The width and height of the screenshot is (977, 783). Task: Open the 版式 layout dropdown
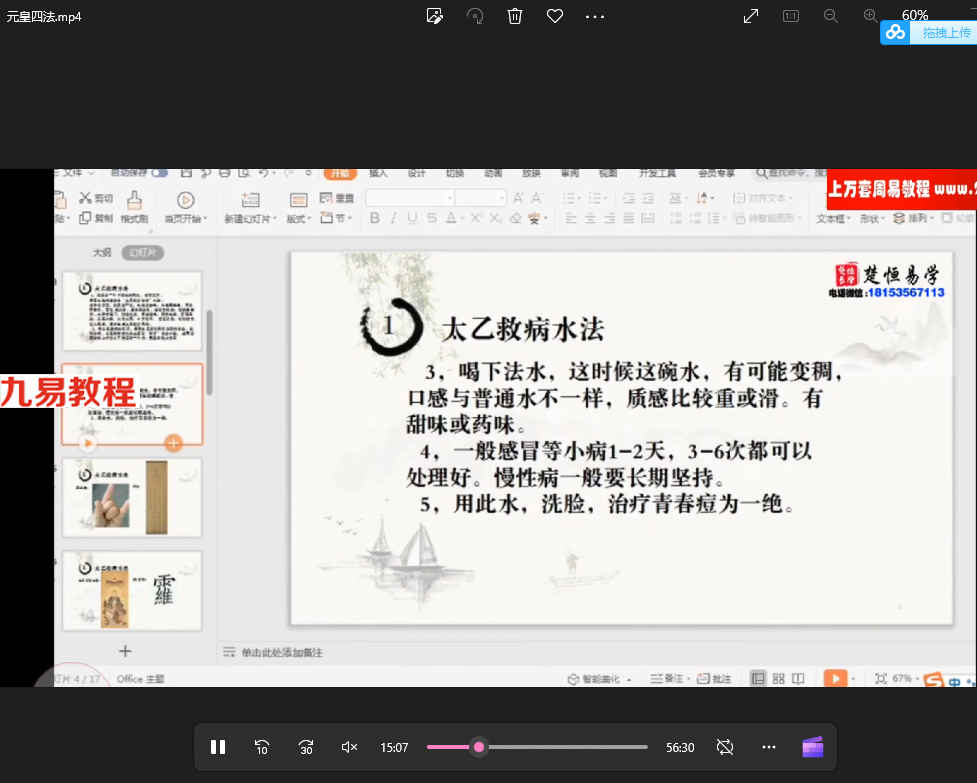click(x=298, y=219)
